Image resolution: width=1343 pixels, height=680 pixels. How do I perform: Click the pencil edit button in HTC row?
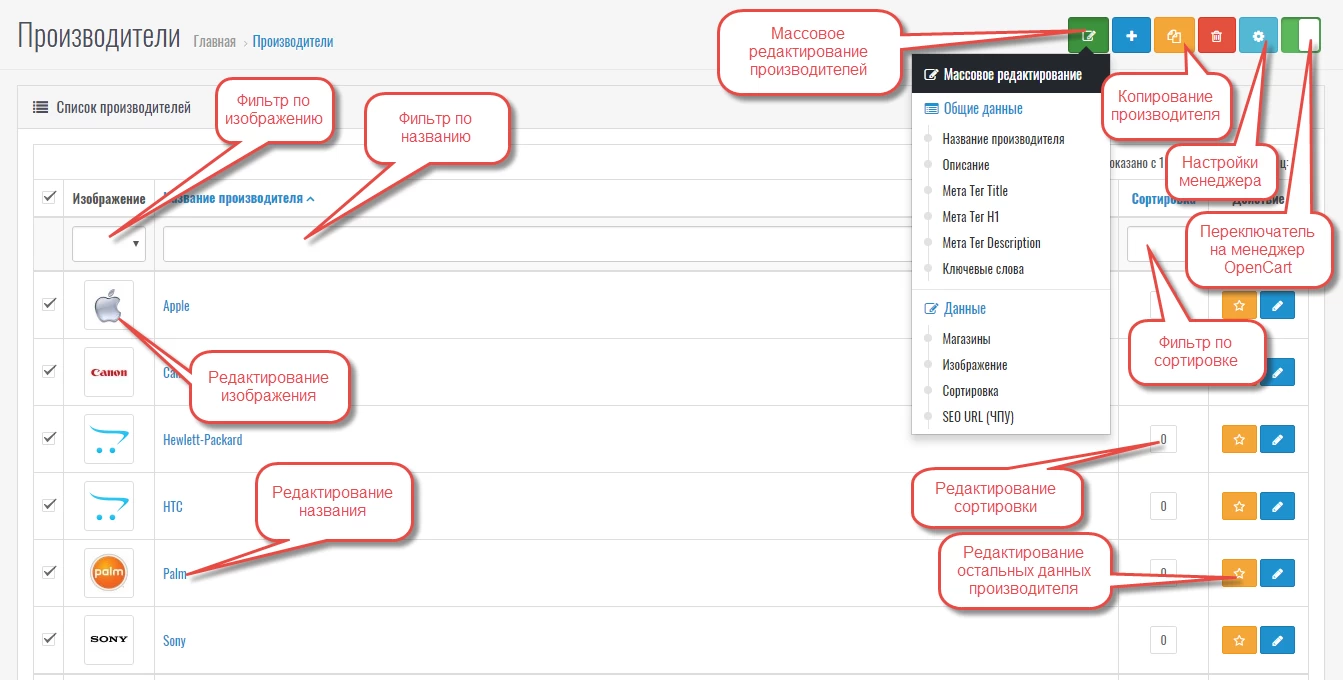coord(1277,506)
